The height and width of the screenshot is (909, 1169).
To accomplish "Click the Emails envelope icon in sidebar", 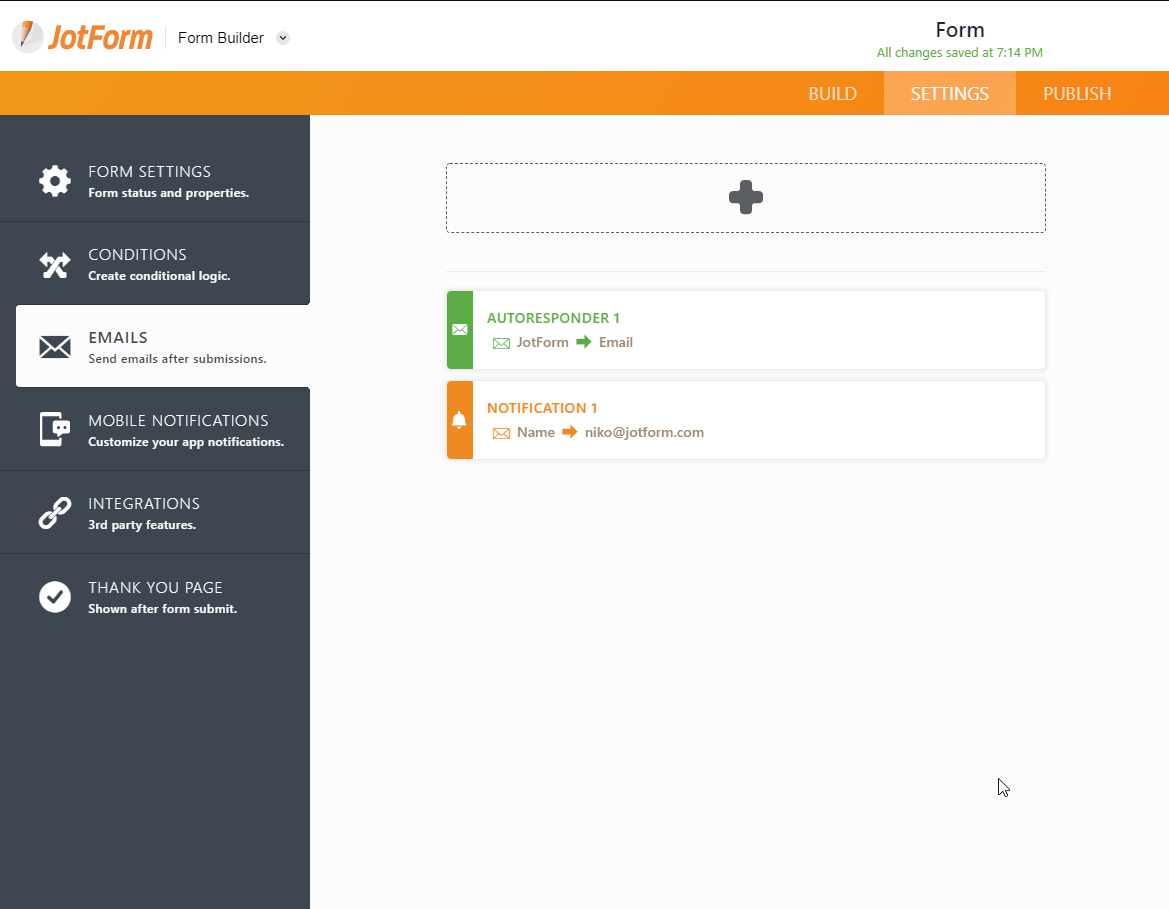I will pos(55,347).
